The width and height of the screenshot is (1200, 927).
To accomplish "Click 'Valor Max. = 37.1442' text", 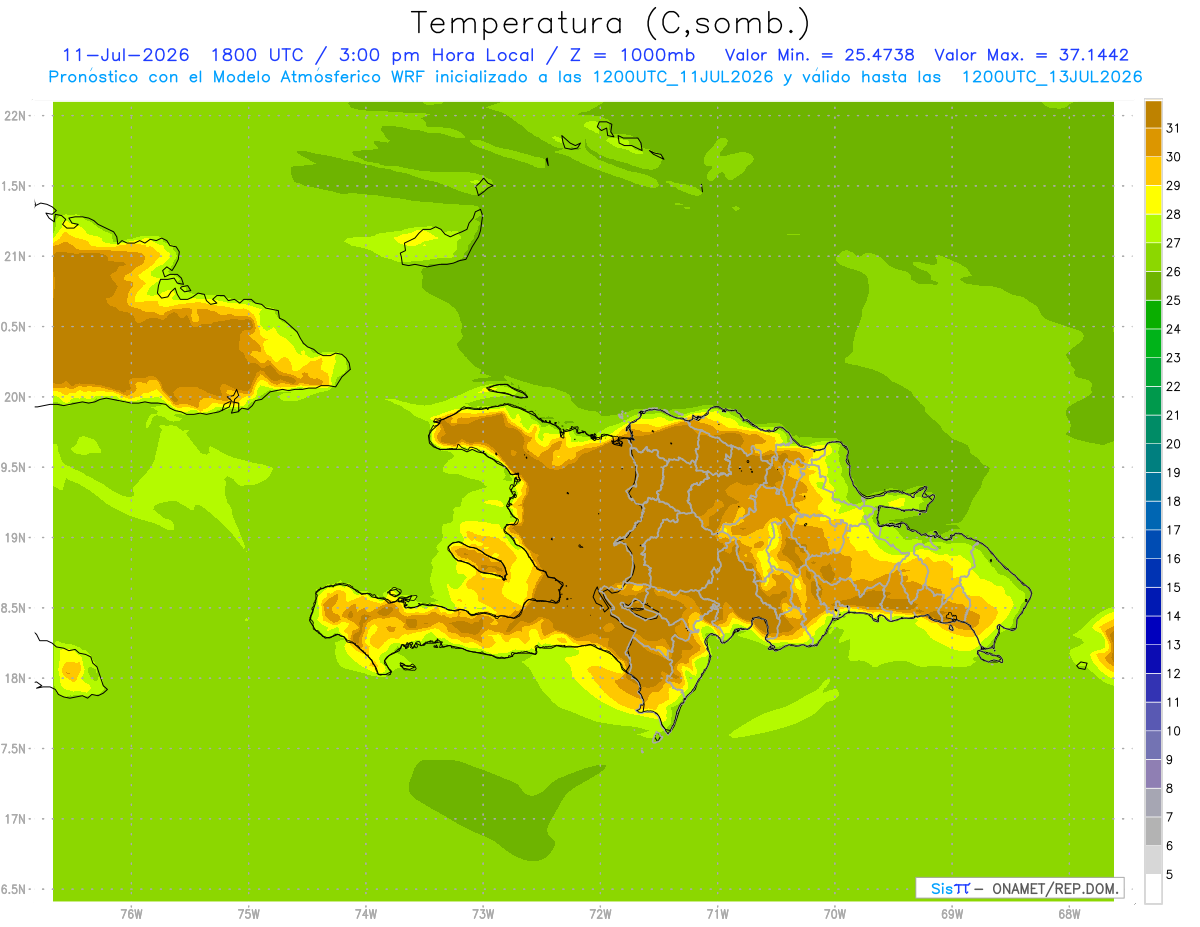I will pos(1031,55).
